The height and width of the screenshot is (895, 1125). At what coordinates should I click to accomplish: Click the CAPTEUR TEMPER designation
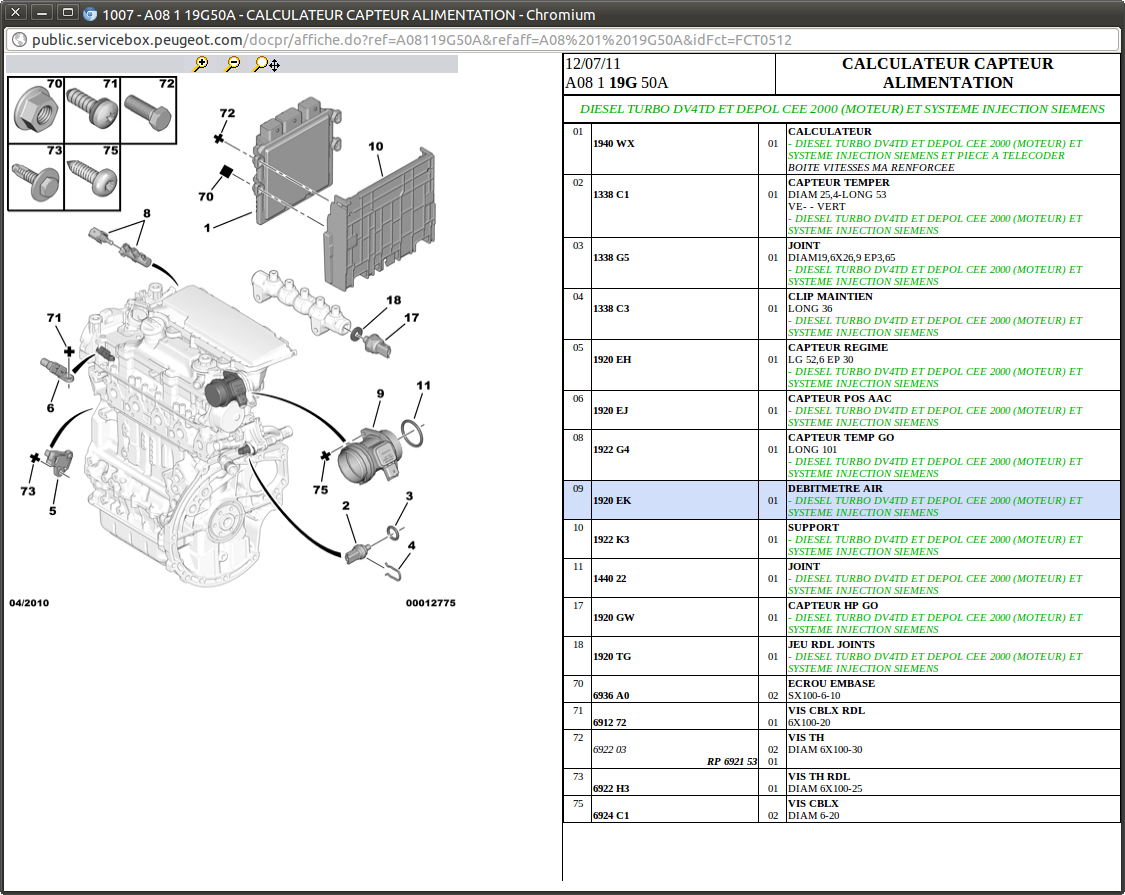point(839,182)
